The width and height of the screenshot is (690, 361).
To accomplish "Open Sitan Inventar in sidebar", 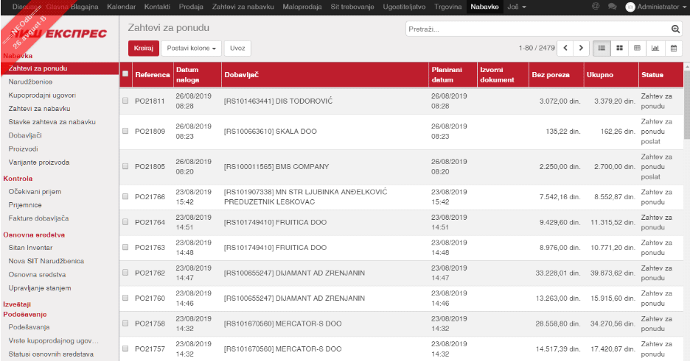I will tap(30, 247).
